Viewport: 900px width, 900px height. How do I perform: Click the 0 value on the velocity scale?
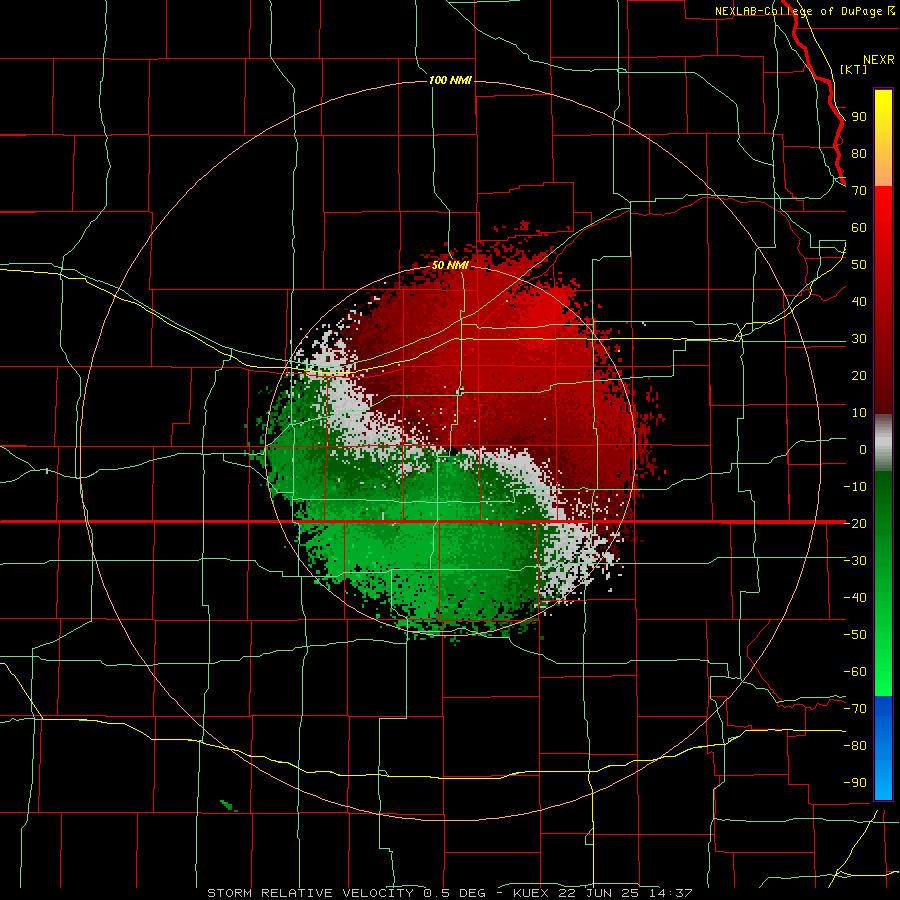coord(863,449)
